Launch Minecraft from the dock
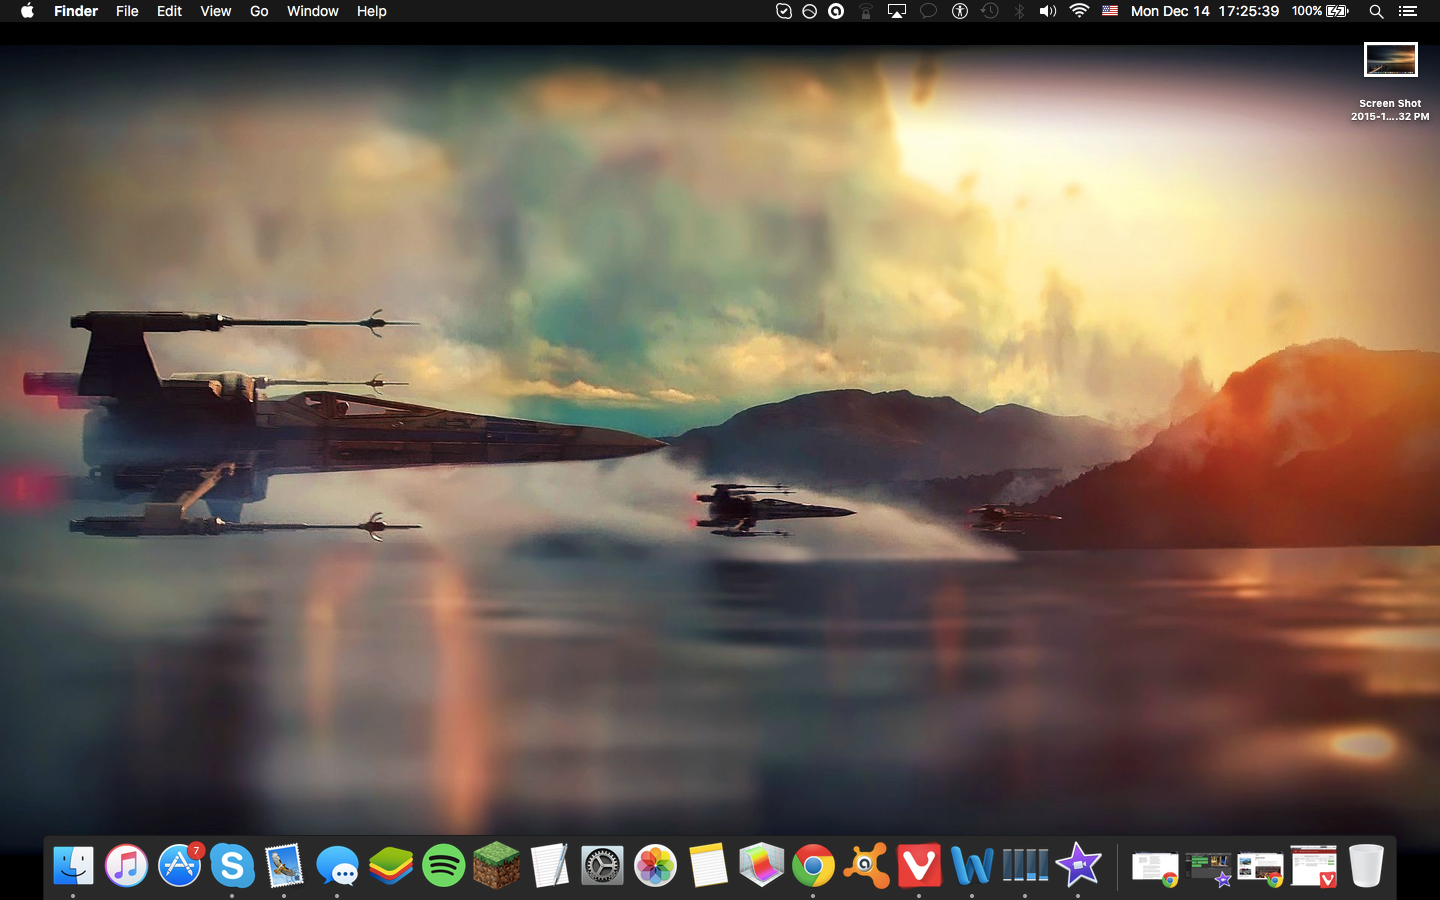 (496, 865)
